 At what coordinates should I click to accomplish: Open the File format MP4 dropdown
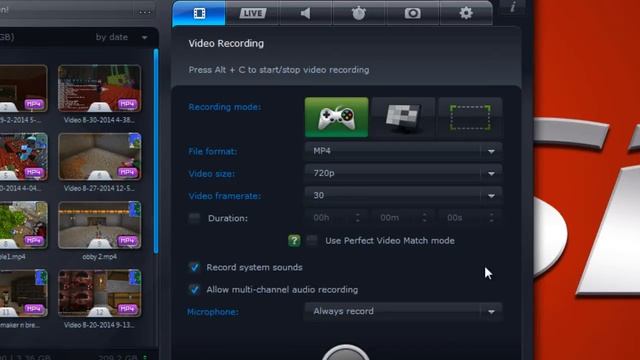(x=403, y=151)
